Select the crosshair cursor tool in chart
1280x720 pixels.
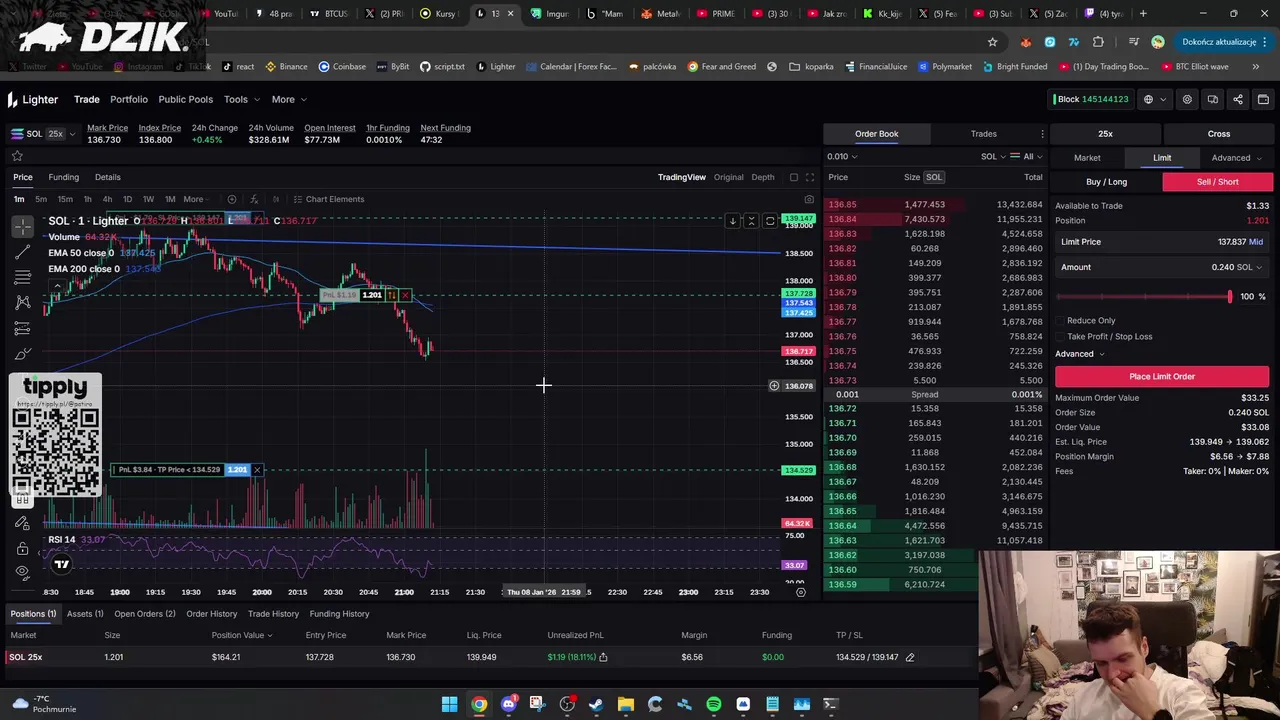22,226
